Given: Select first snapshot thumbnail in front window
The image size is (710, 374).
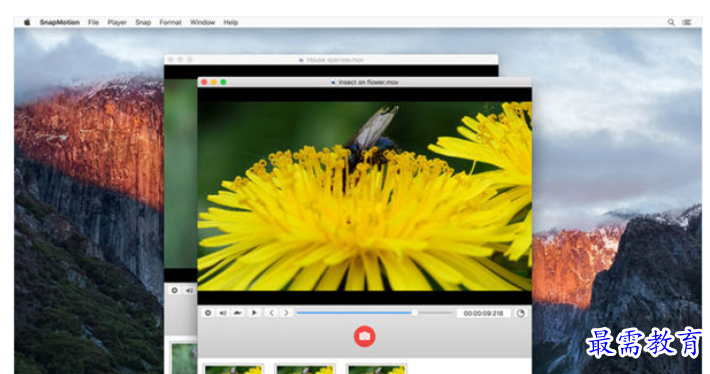Looking at the screenshot, I should (234, 369).
